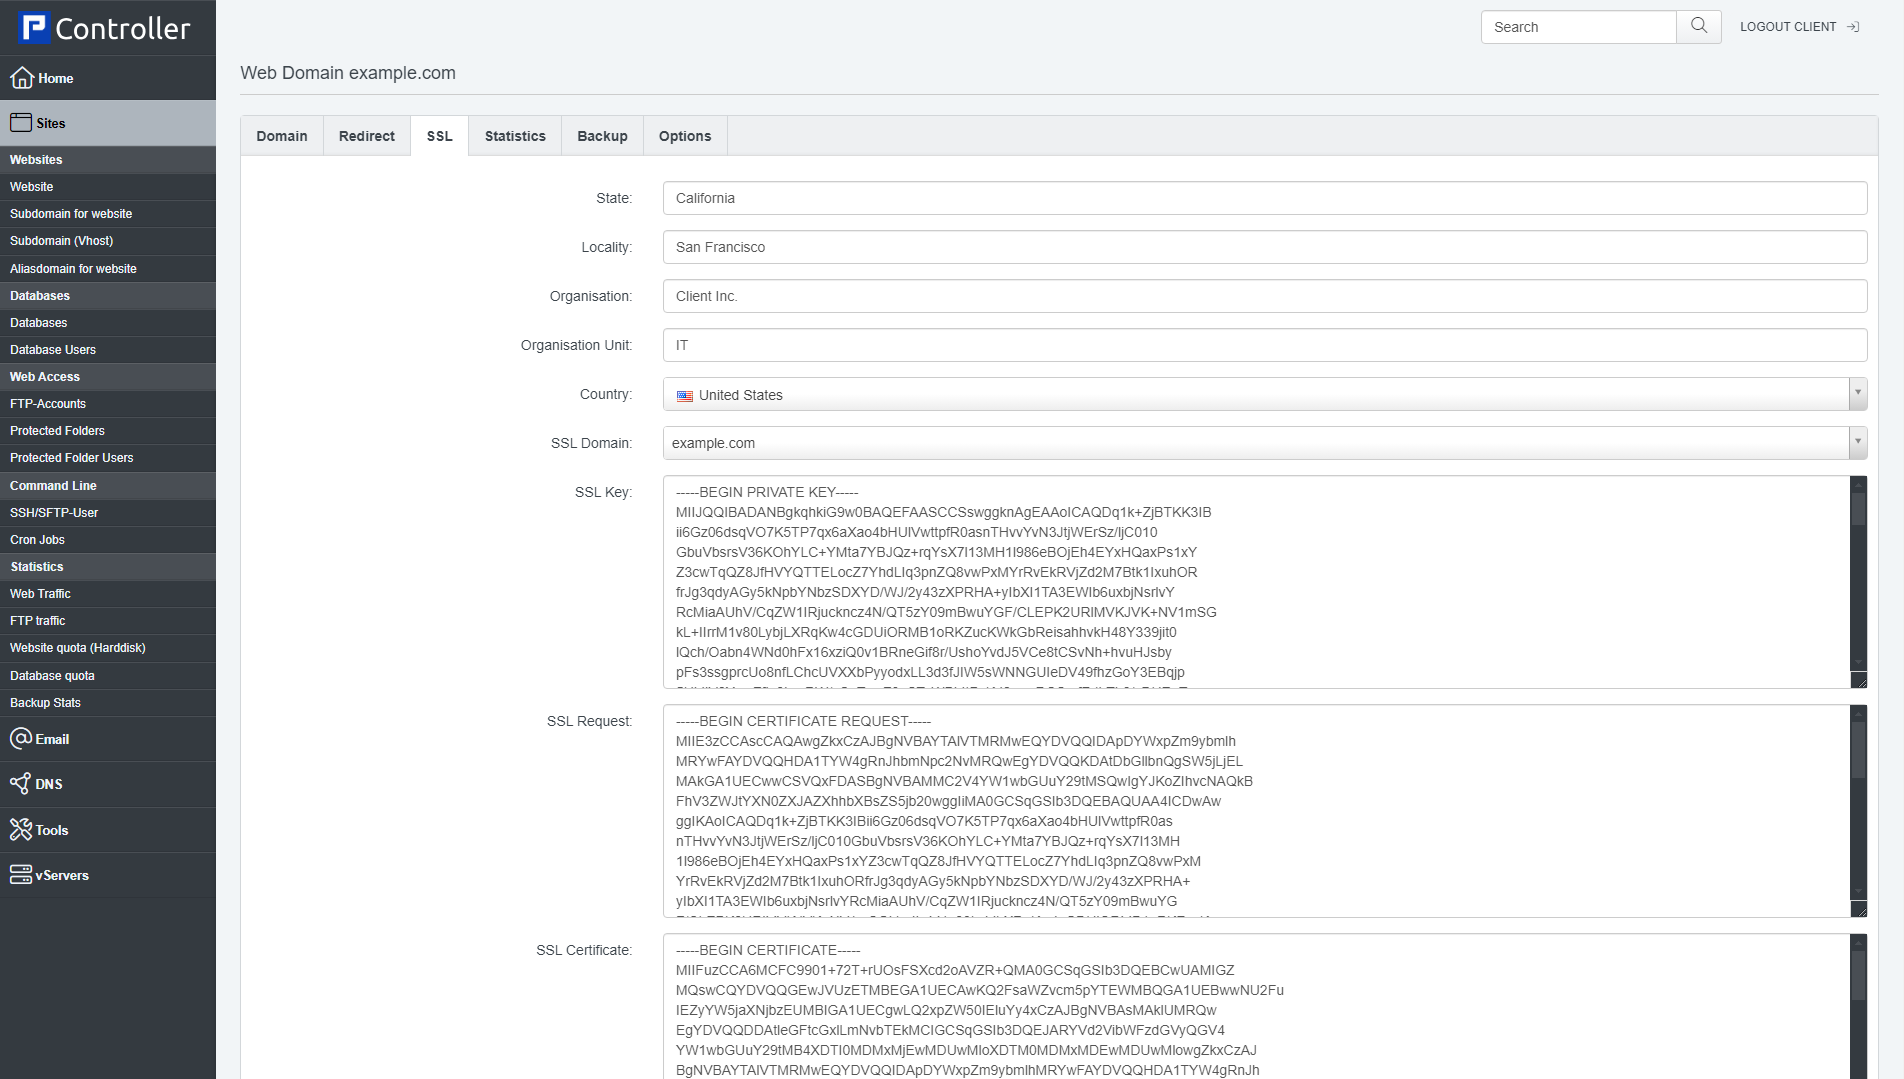
Task: Click the Home house icon in sidebar
Action: coord(22,78)
